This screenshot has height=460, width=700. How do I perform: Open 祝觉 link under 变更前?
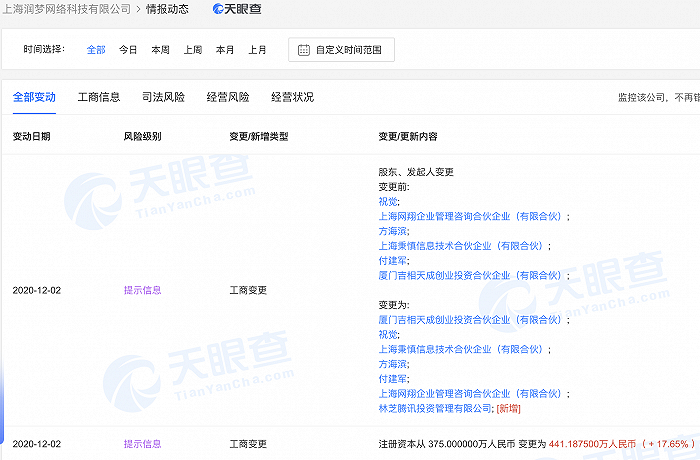(388, 201)
